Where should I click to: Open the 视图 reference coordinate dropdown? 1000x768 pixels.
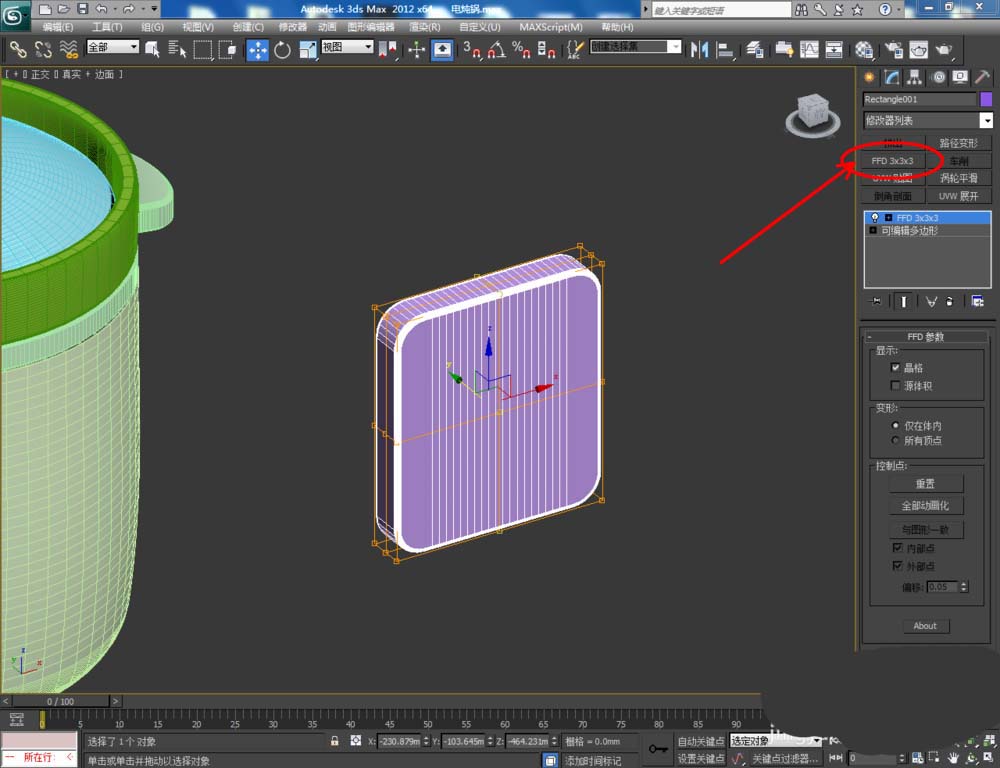point(347,47)
